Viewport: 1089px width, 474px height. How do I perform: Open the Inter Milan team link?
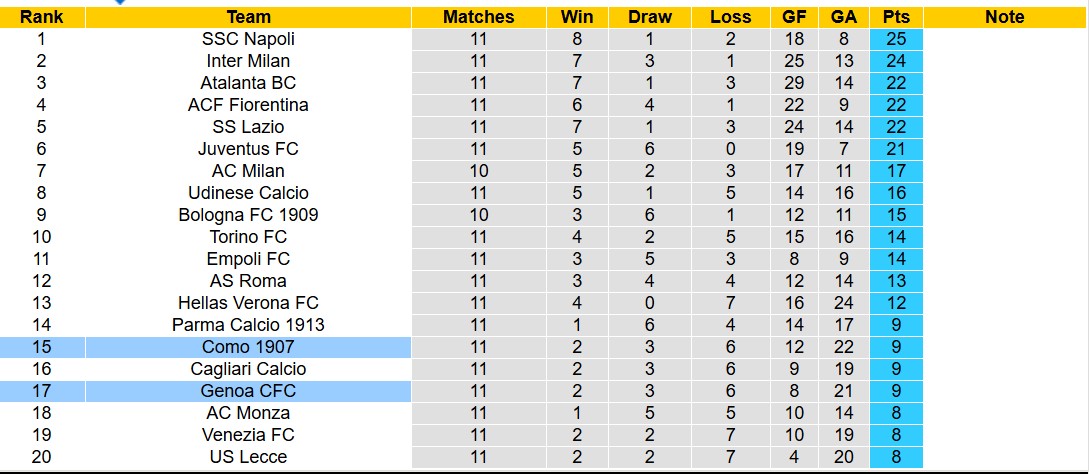tap(248, 61)
